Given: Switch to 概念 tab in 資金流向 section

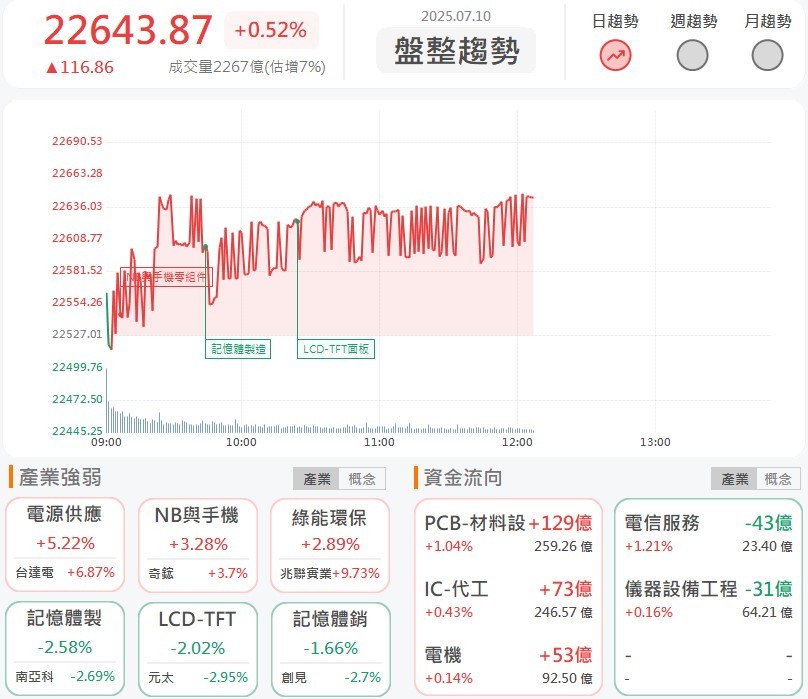Looking at the screenshot, I should (x=778, y=479).
